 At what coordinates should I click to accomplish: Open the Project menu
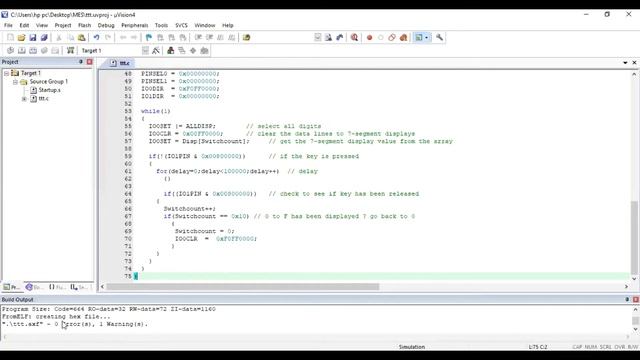tap(63, 25)
